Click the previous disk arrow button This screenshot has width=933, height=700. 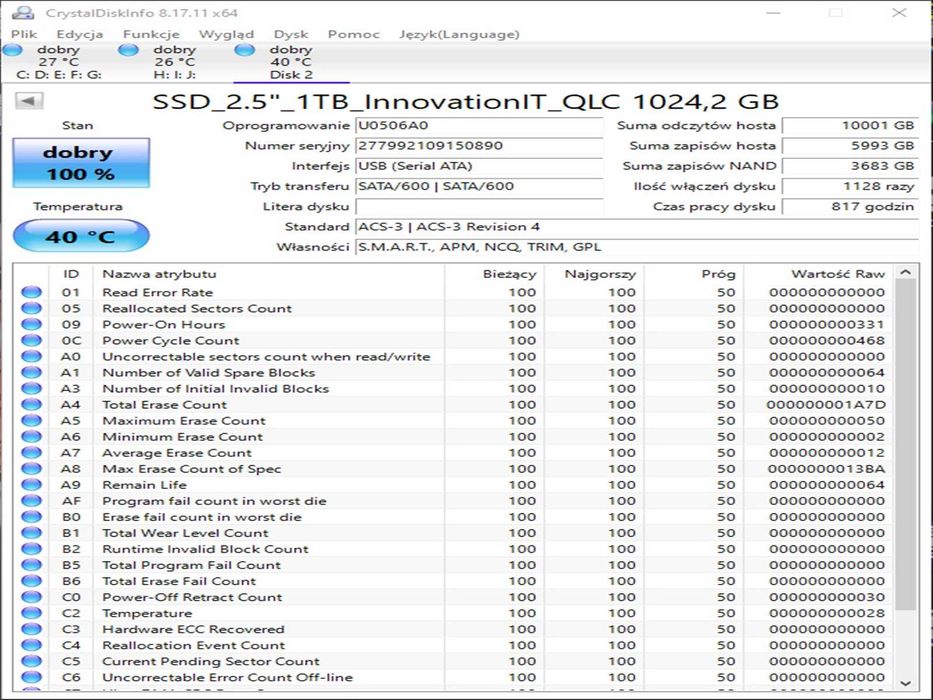click(29, 101)
